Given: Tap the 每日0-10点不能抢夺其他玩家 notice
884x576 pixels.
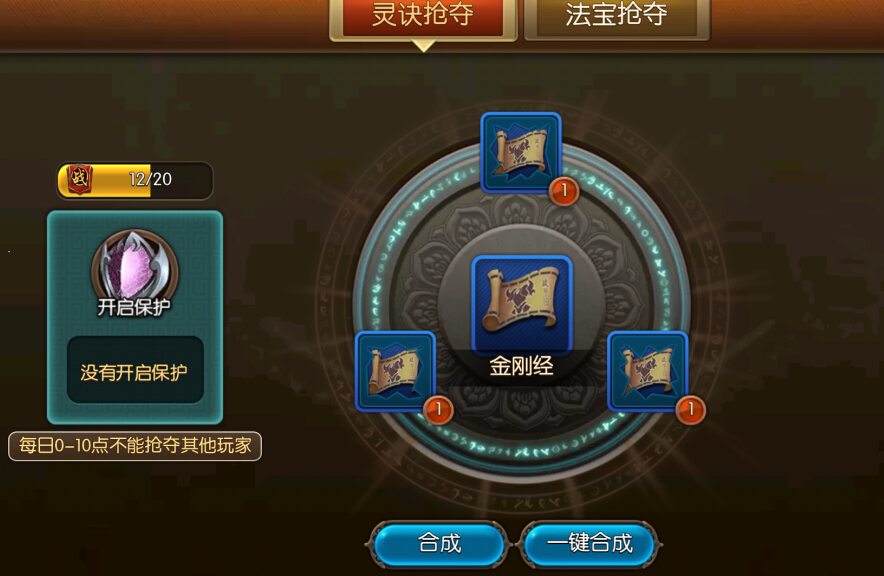Looking at the screenshot, I should tap(135, 446).
